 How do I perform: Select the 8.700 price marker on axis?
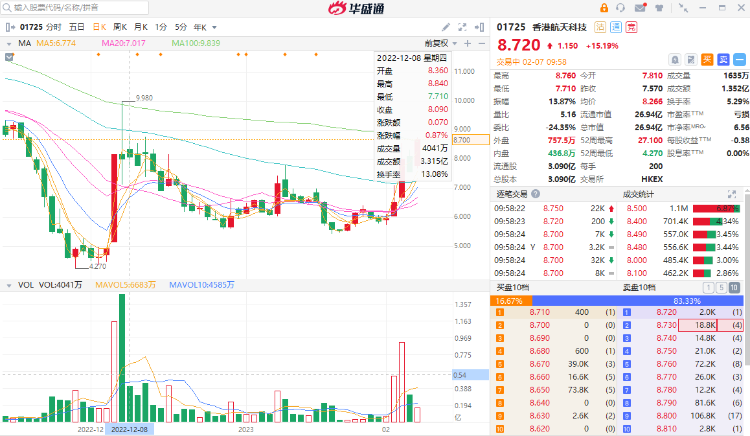(x=471, y=140)
